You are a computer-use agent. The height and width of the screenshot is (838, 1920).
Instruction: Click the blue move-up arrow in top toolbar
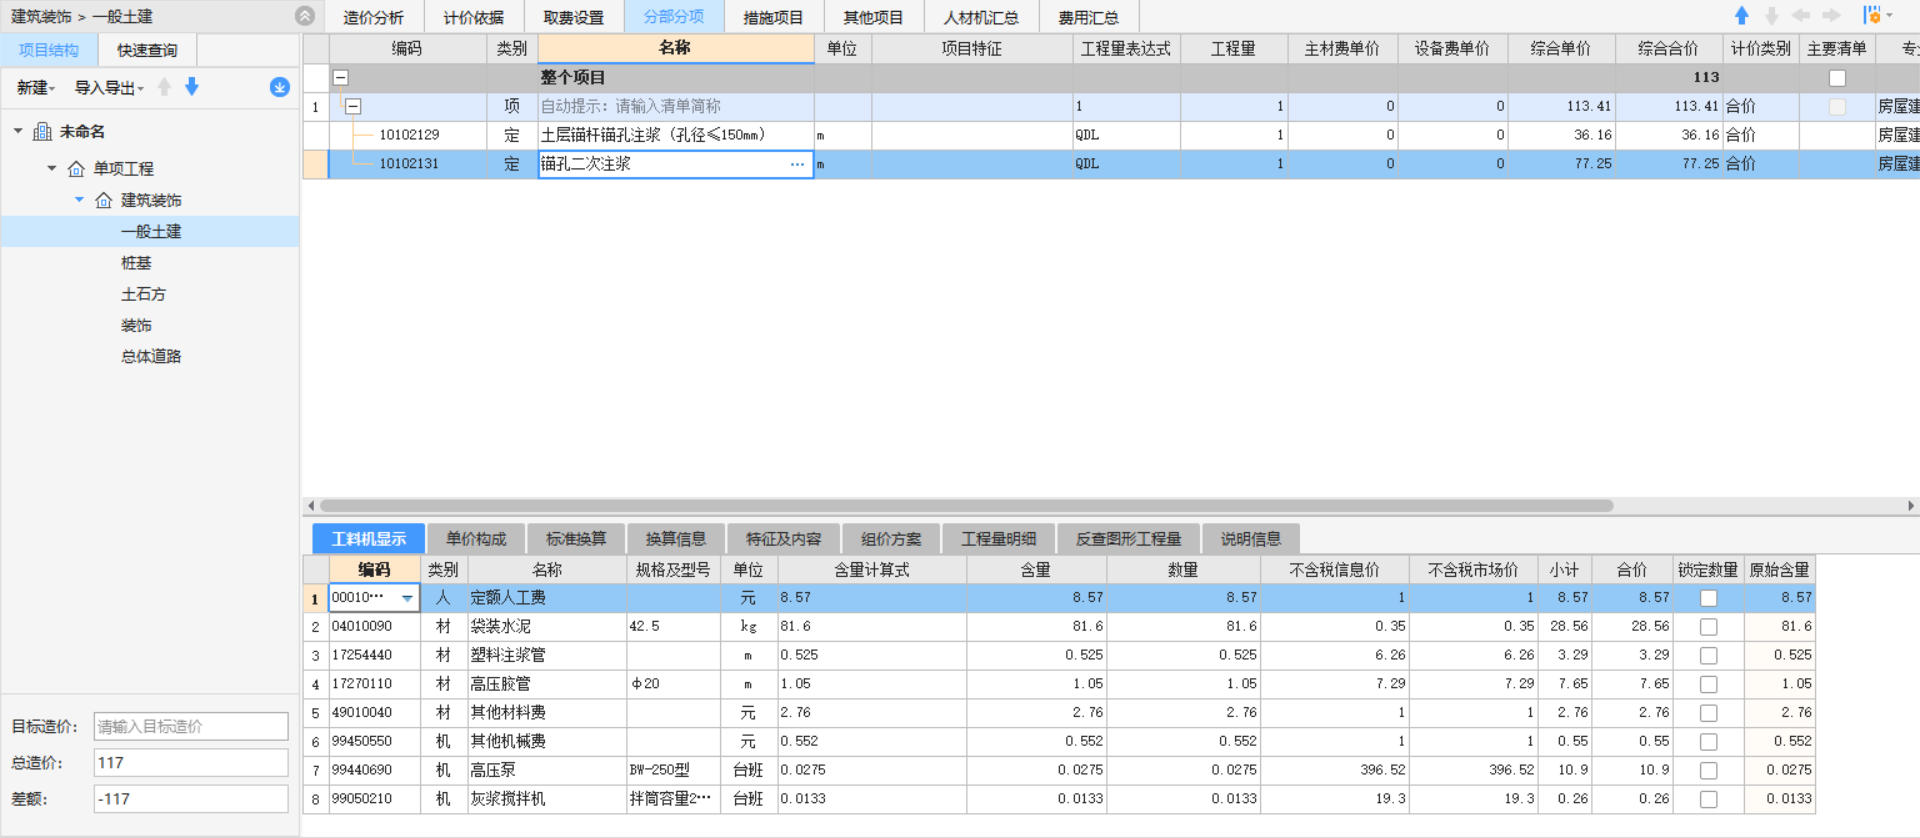(1742, 16)
